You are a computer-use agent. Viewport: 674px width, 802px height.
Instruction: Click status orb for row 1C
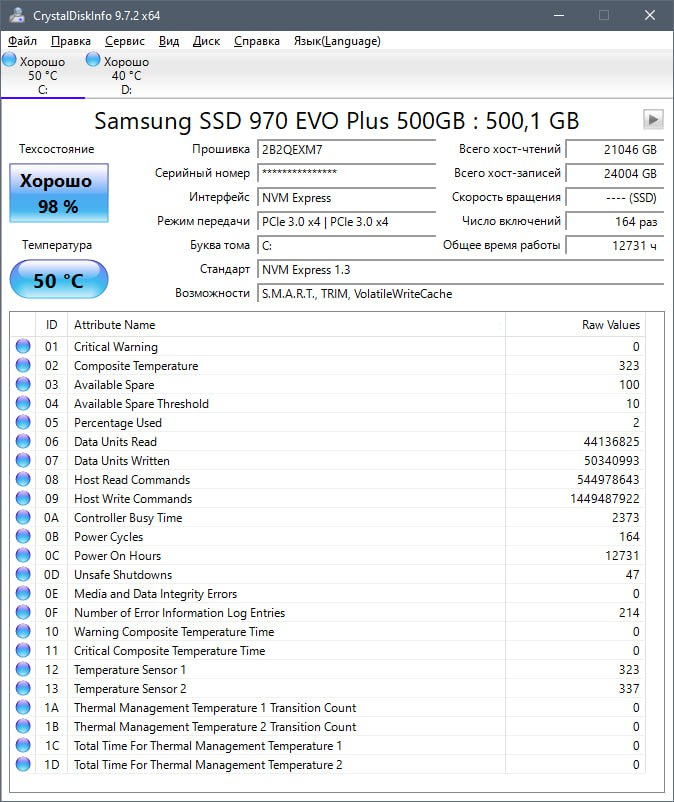click(x=23, y=745)
